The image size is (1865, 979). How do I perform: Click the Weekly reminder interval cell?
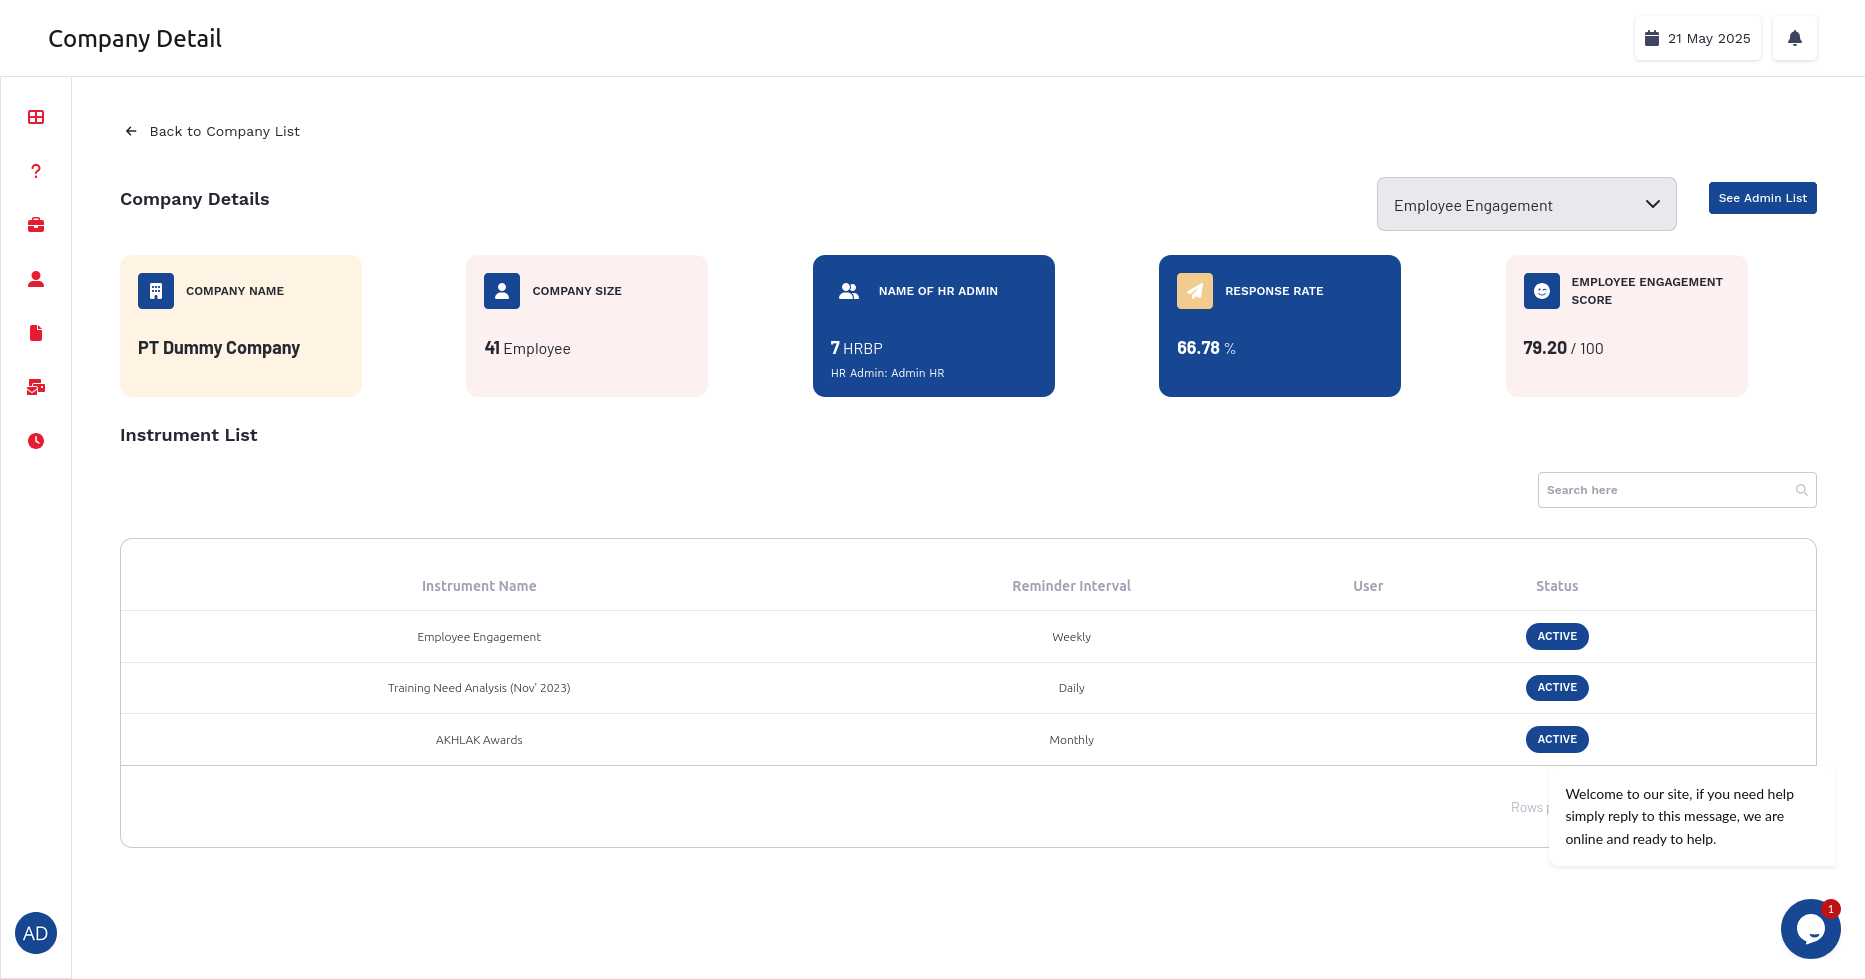coord(1071,637)
